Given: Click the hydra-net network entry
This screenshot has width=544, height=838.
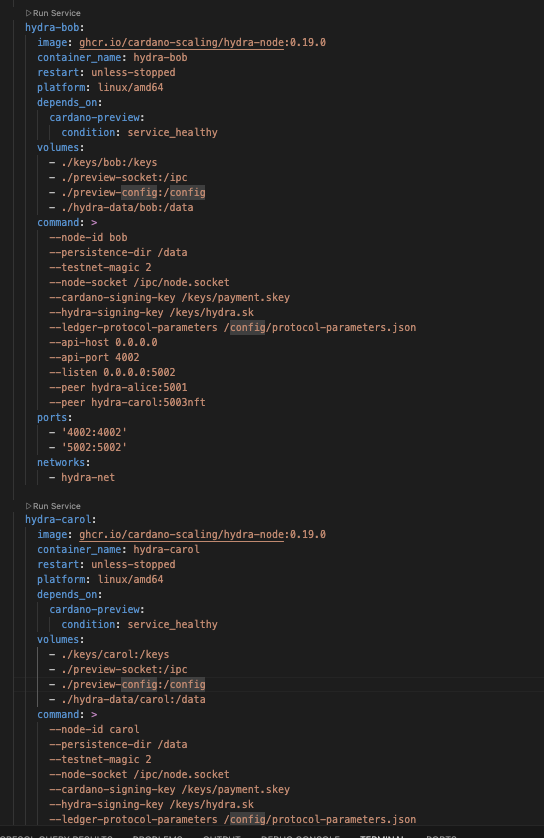Looking at the screenshot, I should coord(88,477).
